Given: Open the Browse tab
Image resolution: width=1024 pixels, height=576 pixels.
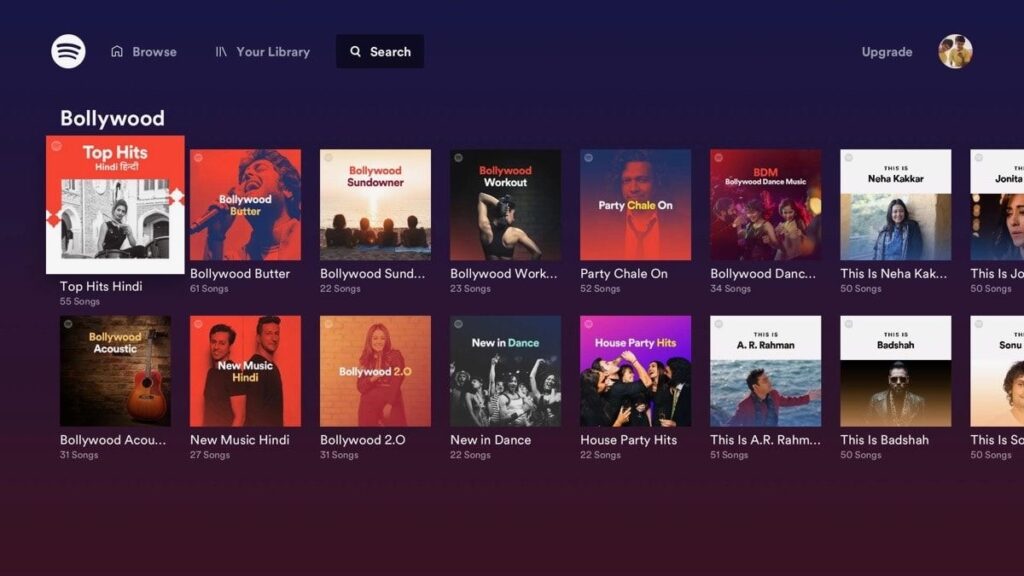Looking at the screenshot, I should [x=154, y=52].
